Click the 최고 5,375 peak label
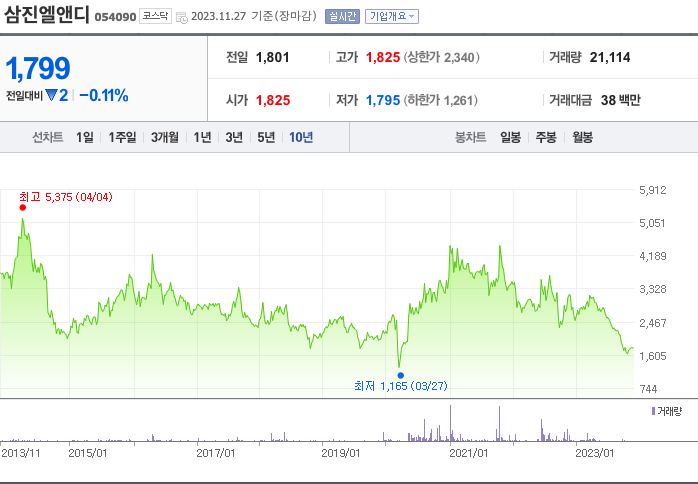This screenshot has height=484, width=698. [x=66, y=197]
